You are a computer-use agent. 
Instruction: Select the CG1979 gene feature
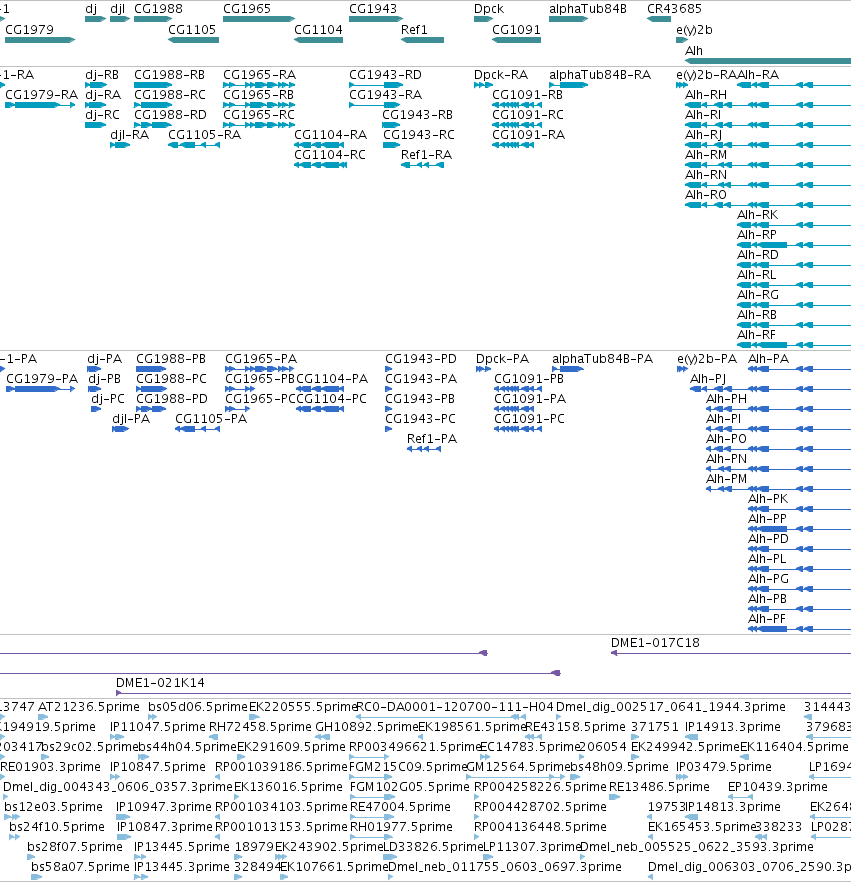40,40
